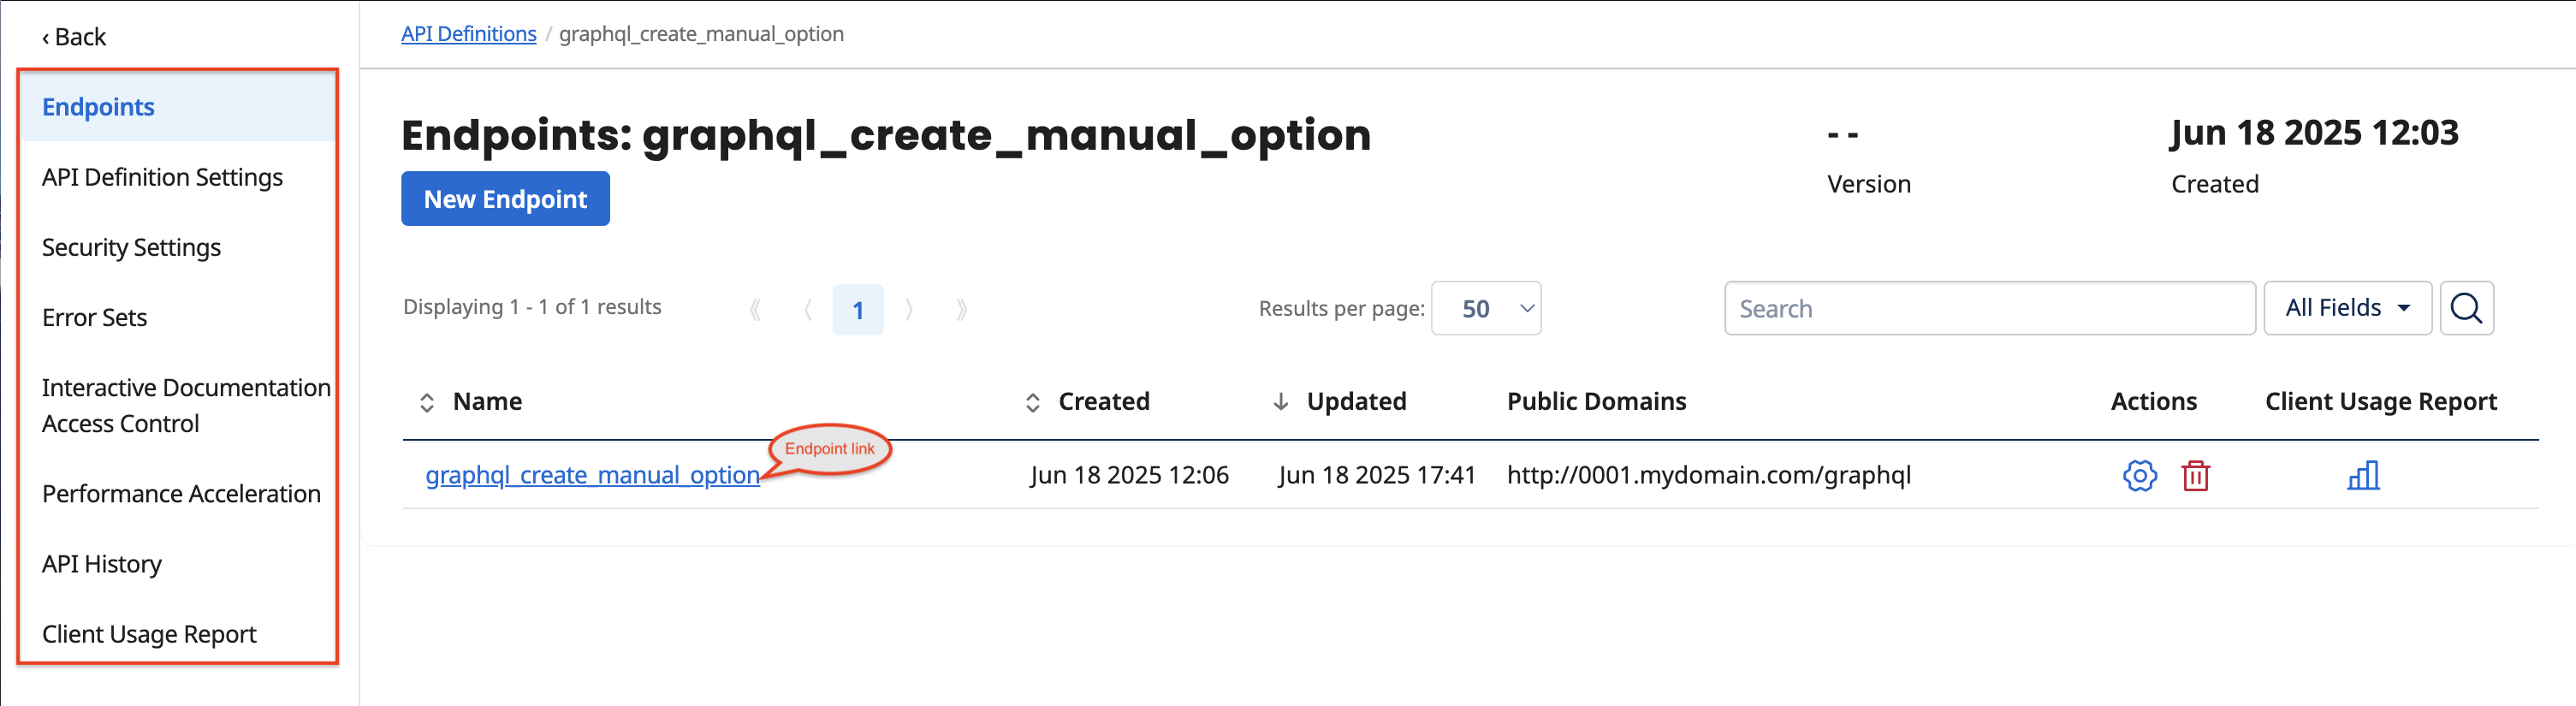Go to the previous results page

807,310
